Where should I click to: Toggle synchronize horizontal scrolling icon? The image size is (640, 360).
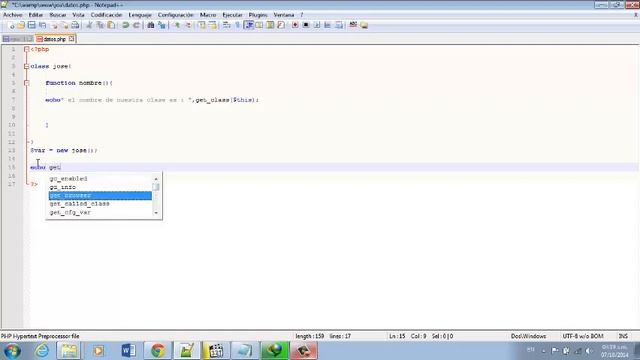pyautogui.click(x=212, y=25)
